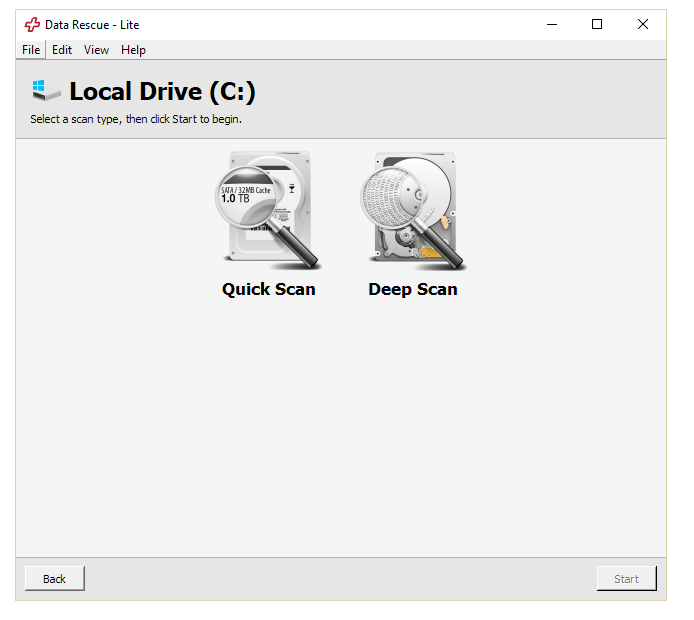
Task: Click the Deep Scan label text
Action: click(x=413, y=289)
